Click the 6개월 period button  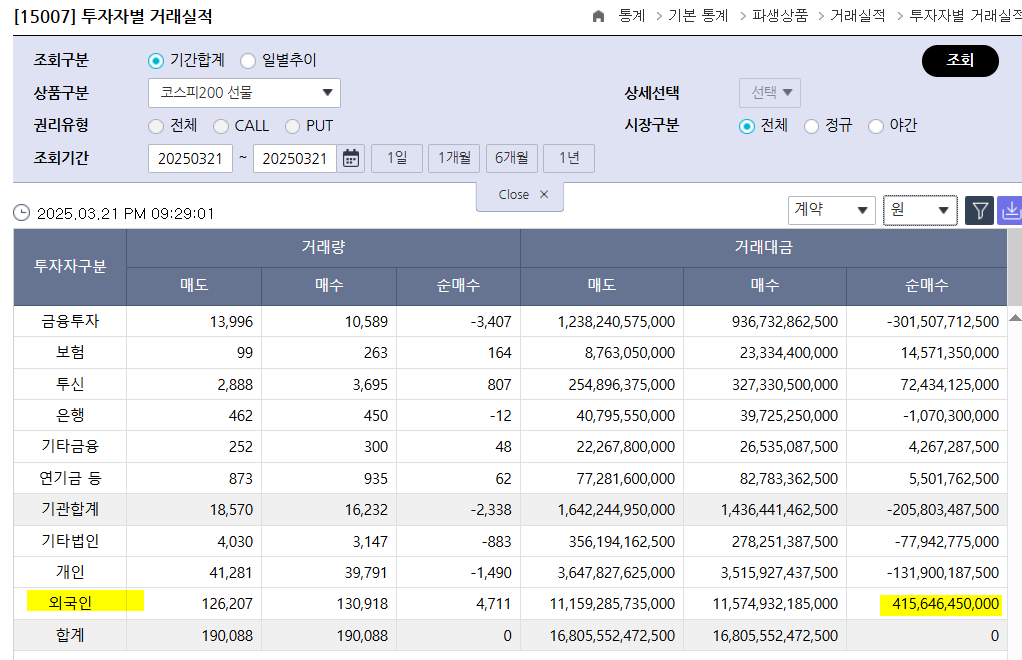point(512,158)
